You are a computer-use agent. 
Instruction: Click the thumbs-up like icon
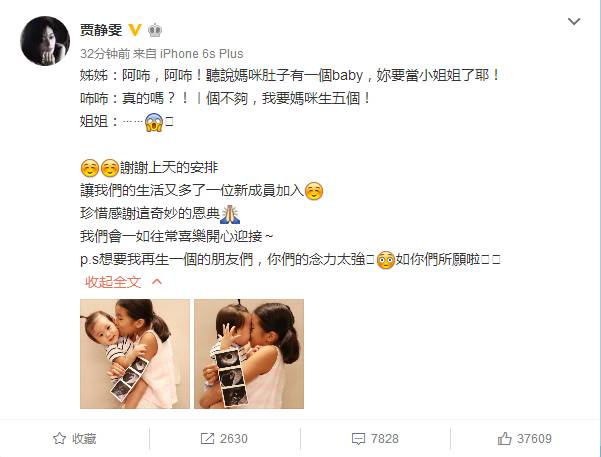tap(504, 439)
